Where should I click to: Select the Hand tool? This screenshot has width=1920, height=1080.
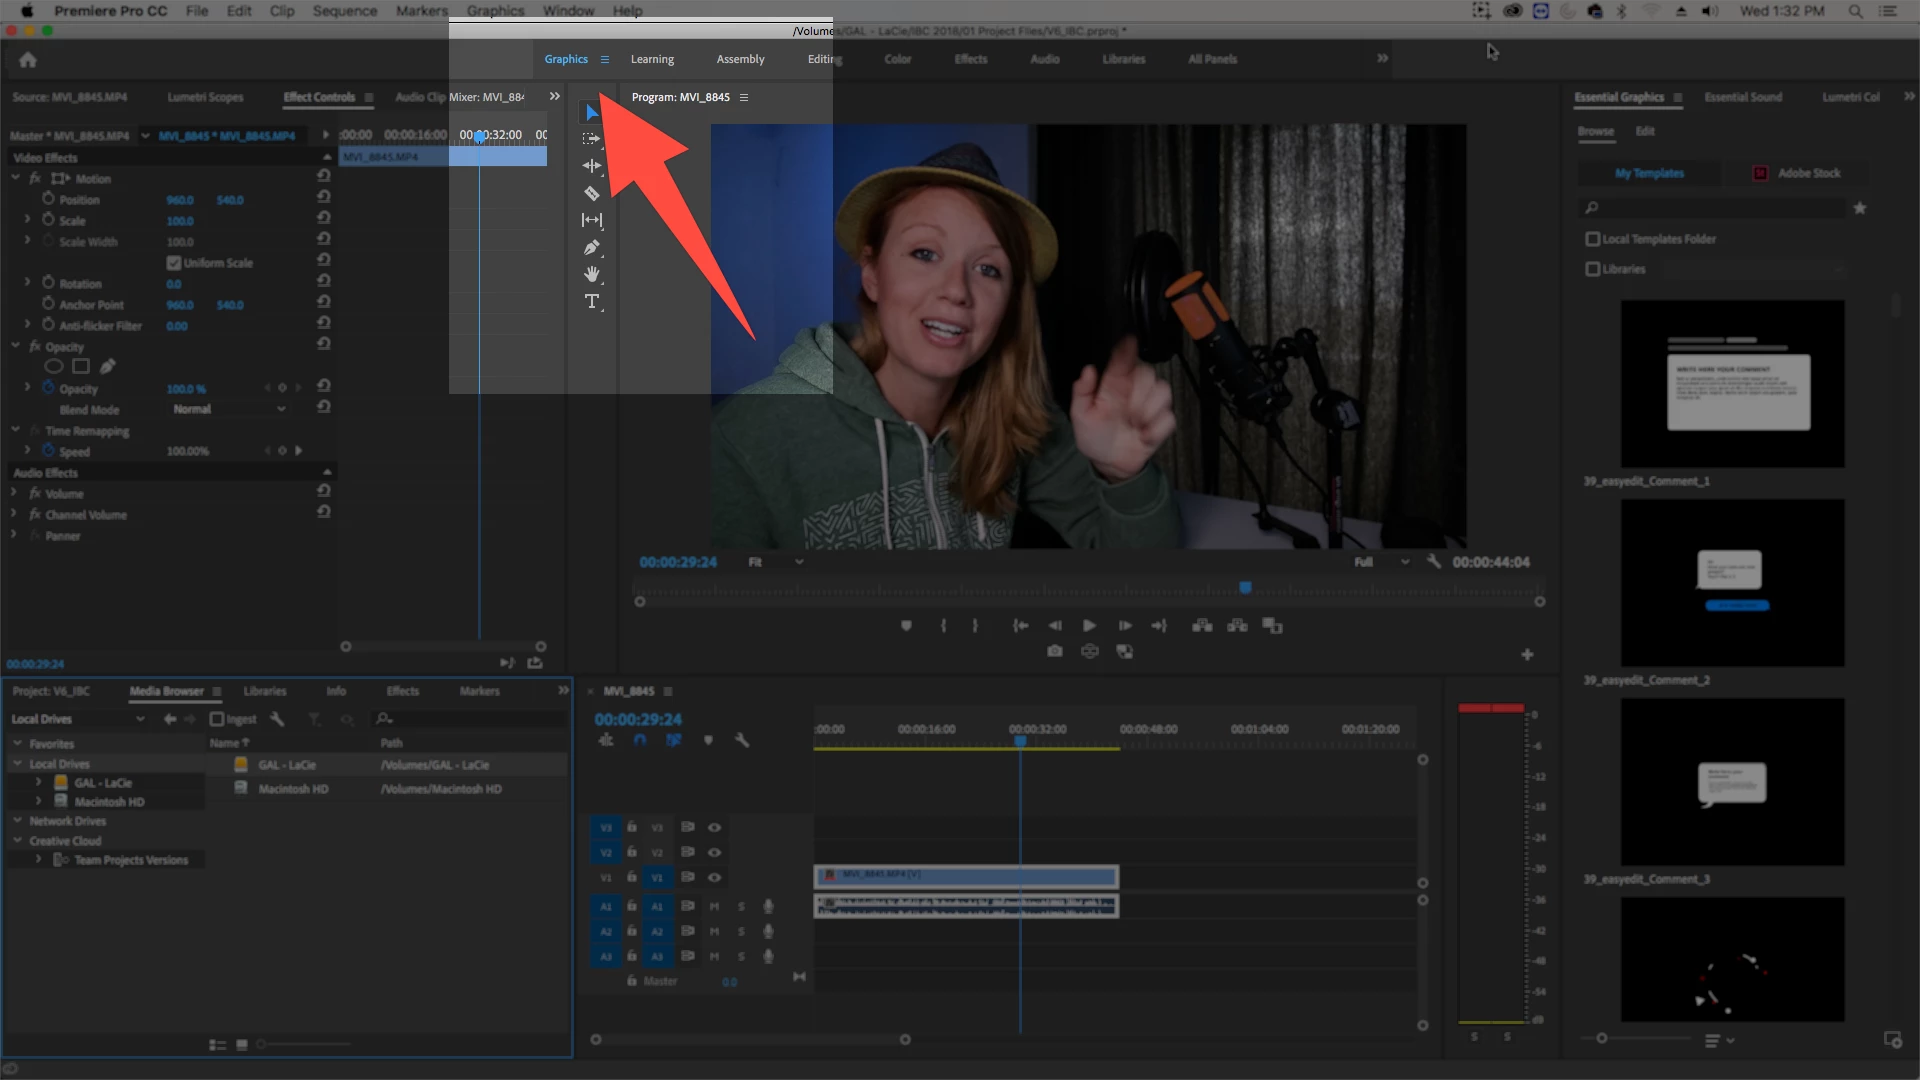pyautogui.click(x=591, y=274)
